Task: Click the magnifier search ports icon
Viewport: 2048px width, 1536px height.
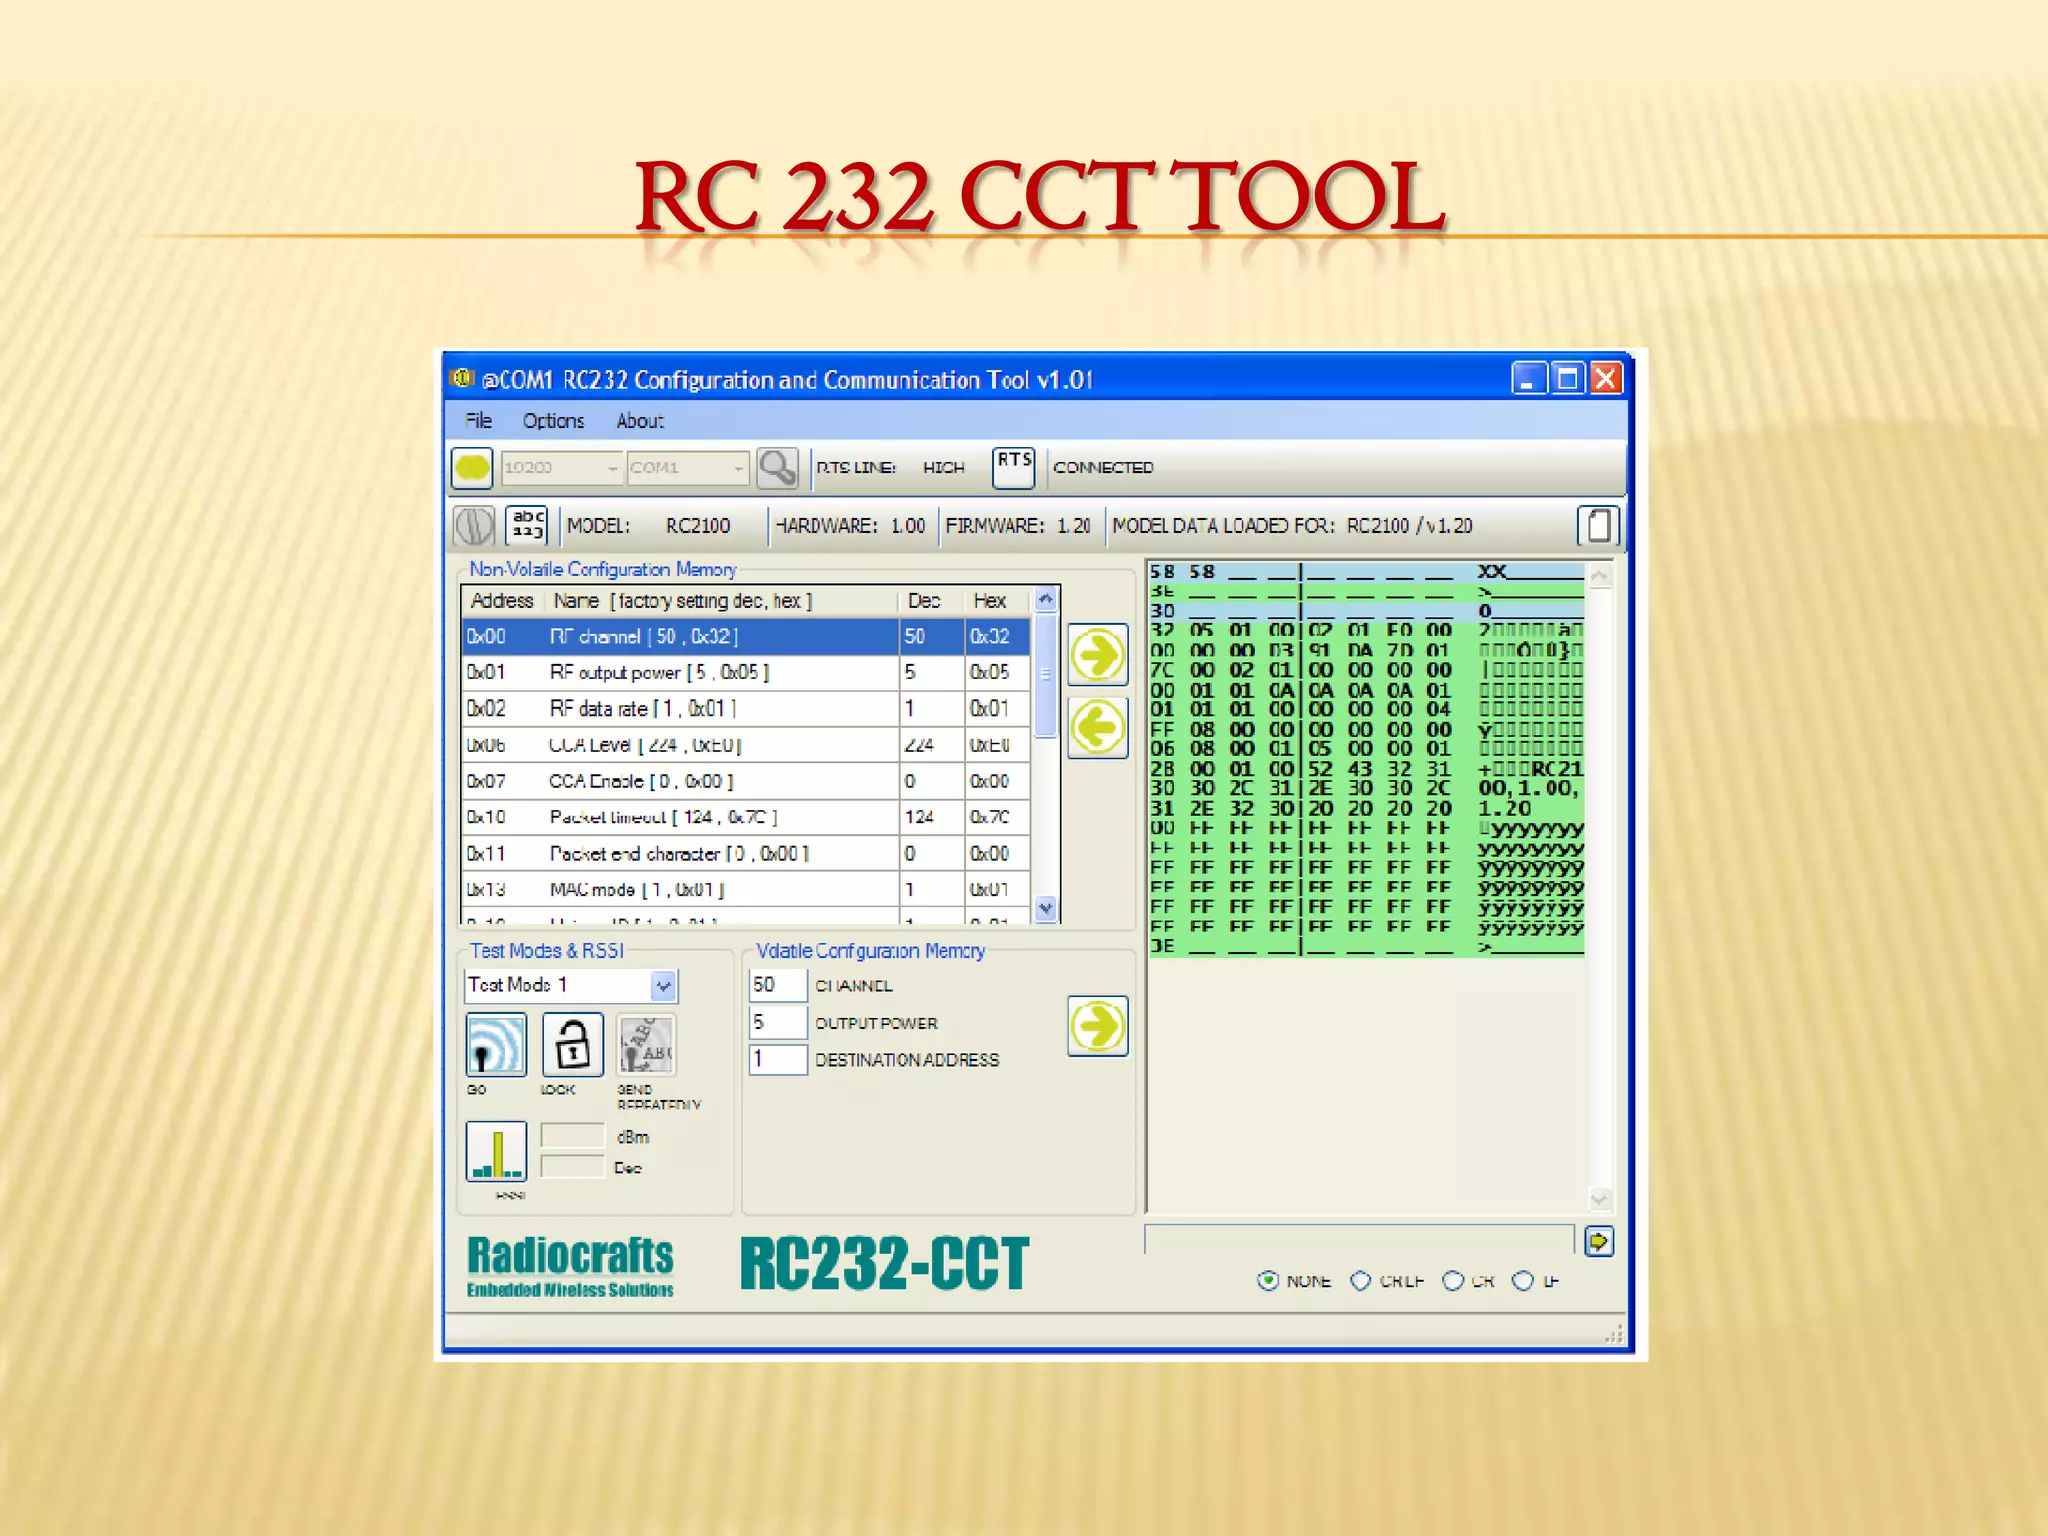Action: tap(777, 467)
